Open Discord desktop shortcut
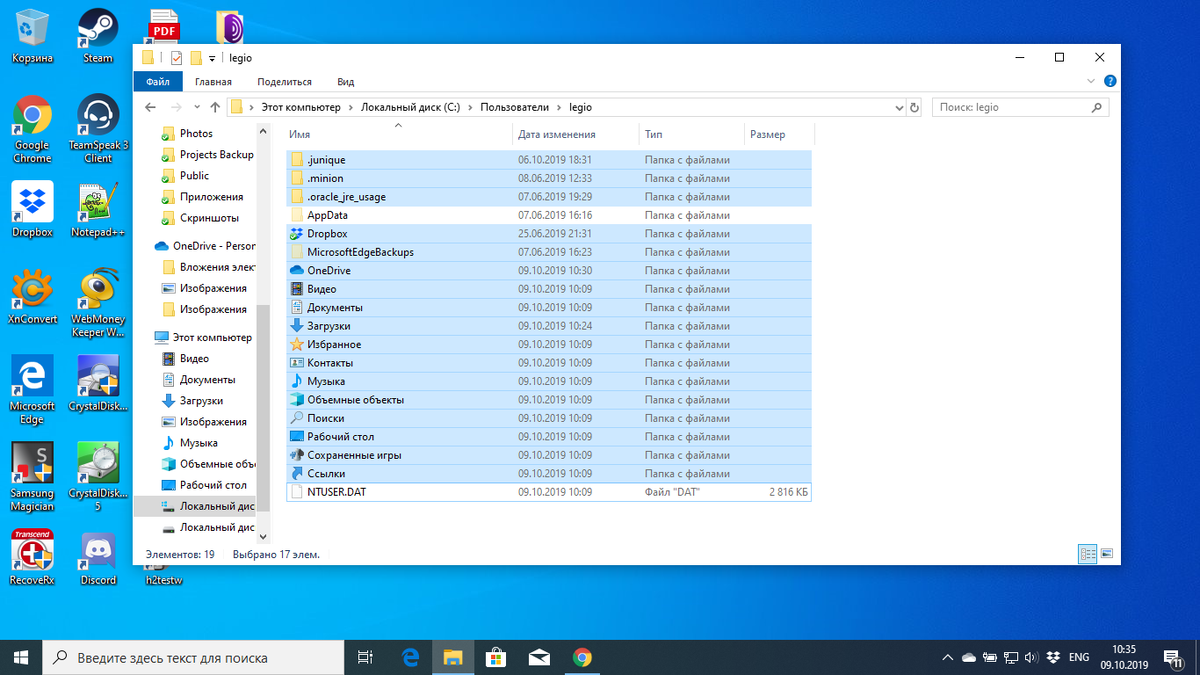 98,558
